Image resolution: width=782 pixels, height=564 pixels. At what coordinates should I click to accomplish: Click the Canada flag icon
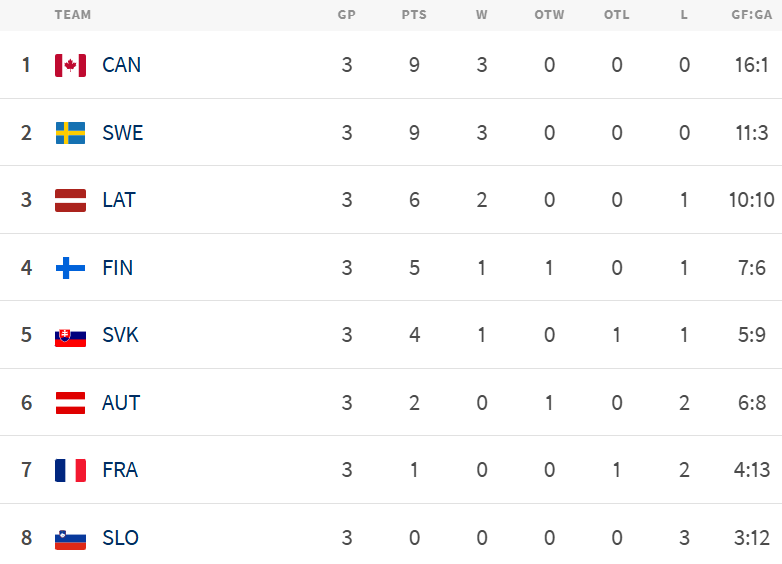click(x=70, y=65)
